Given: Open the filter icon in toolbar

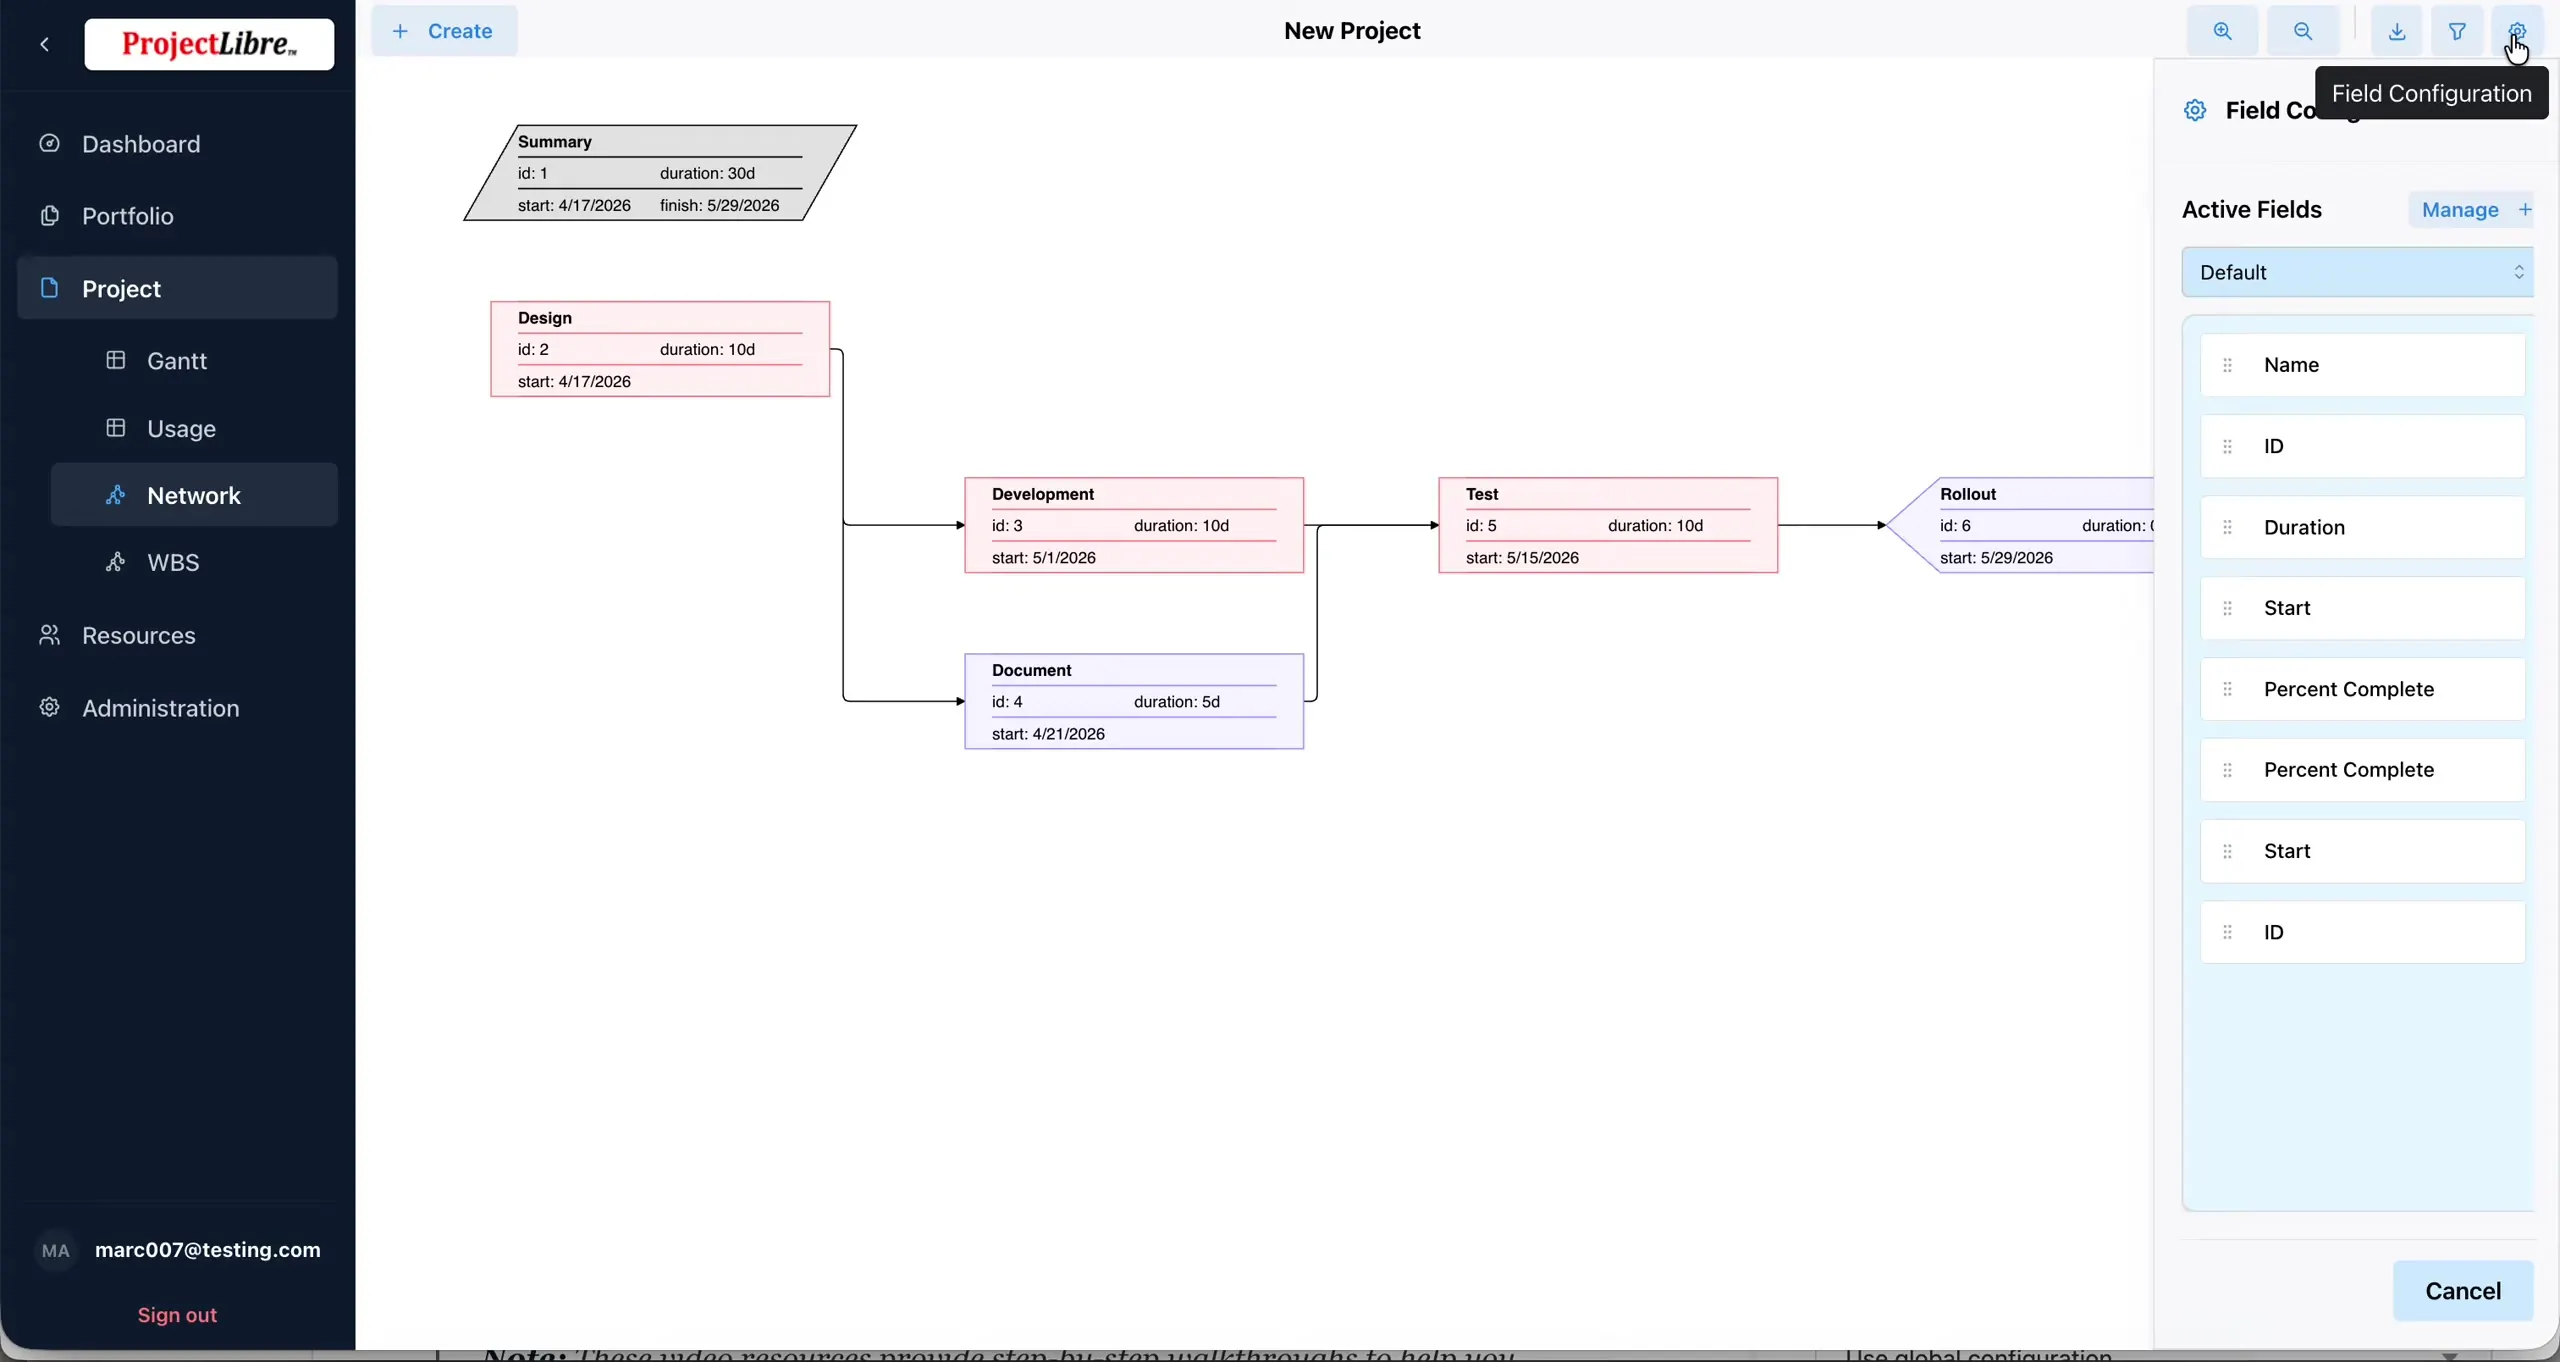Looking at the screenshot, I should click(2457, 31).
